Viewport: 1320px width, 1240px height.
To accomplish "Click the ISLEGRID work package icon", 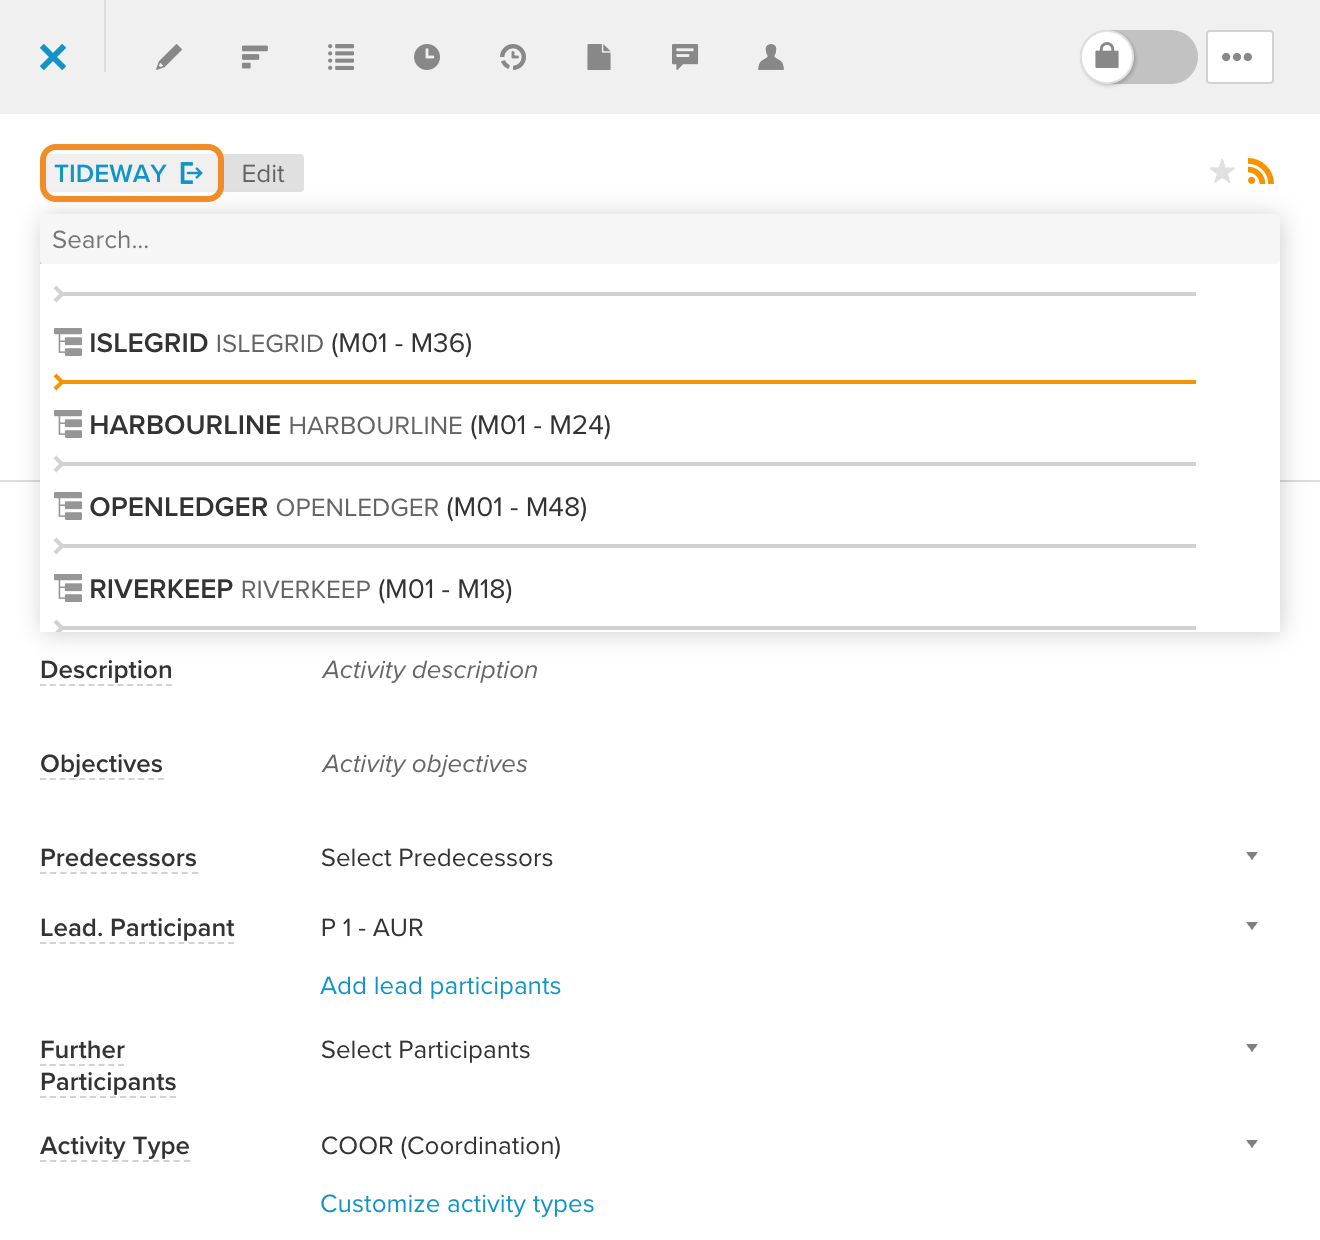I will 68,343.
